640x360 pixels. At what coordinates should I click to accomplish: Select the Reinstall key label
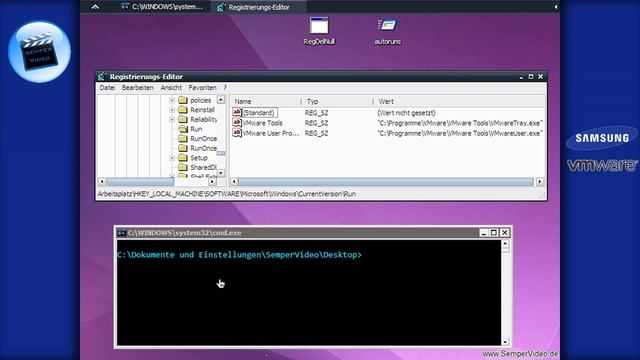[x=202, y=110]
